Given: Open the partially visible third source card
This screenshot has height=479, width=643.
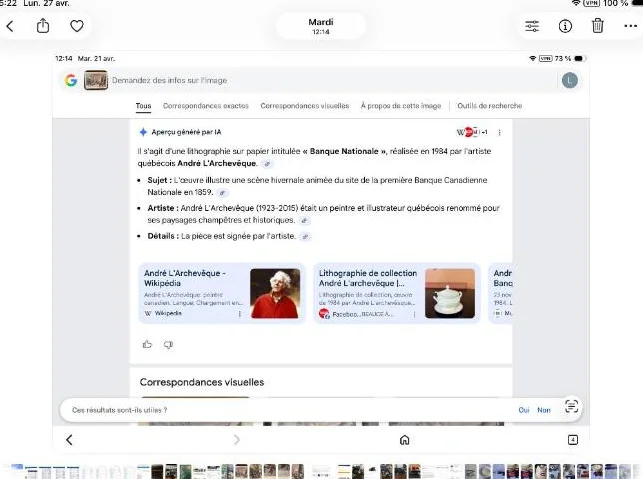Looking at the screenshot, I should (x=501, y=293).
